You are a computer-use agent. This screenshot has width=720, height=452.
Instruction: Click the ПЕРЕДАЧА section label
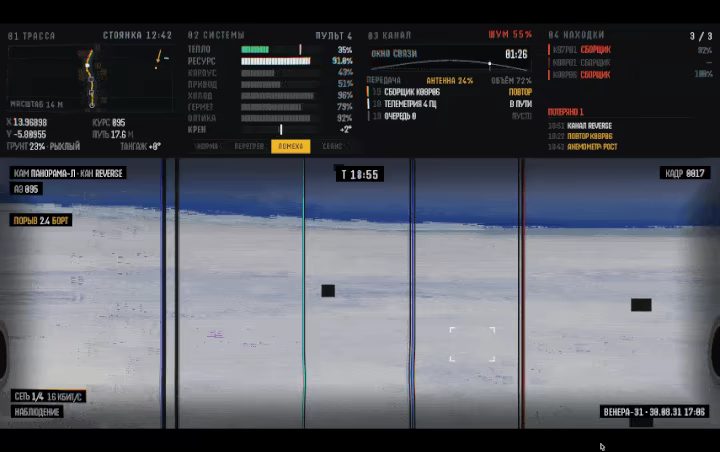tap(383, 80)
